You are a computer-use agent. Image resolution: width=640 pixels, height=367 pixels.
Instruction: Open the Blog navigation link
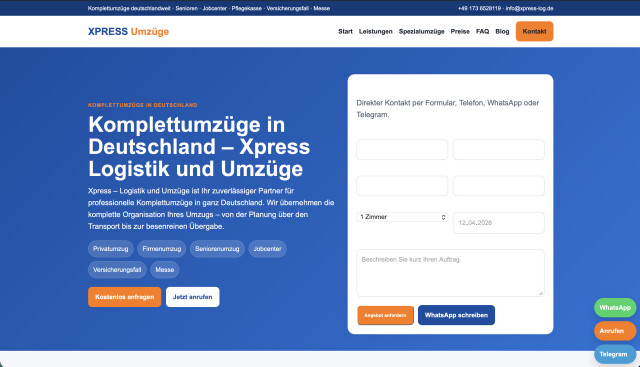point(502,31)
